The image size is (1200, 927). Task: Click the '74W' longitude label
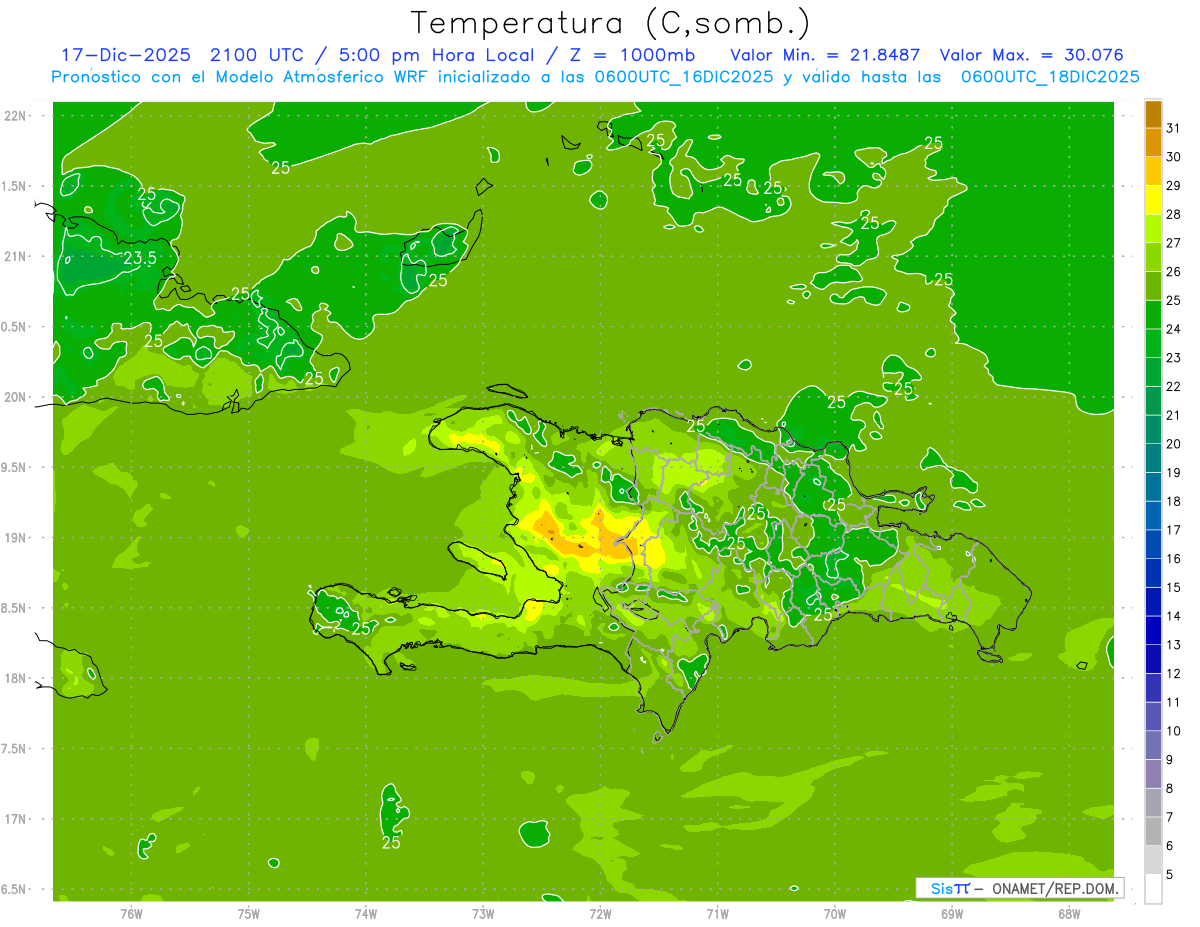pos(366,914)
